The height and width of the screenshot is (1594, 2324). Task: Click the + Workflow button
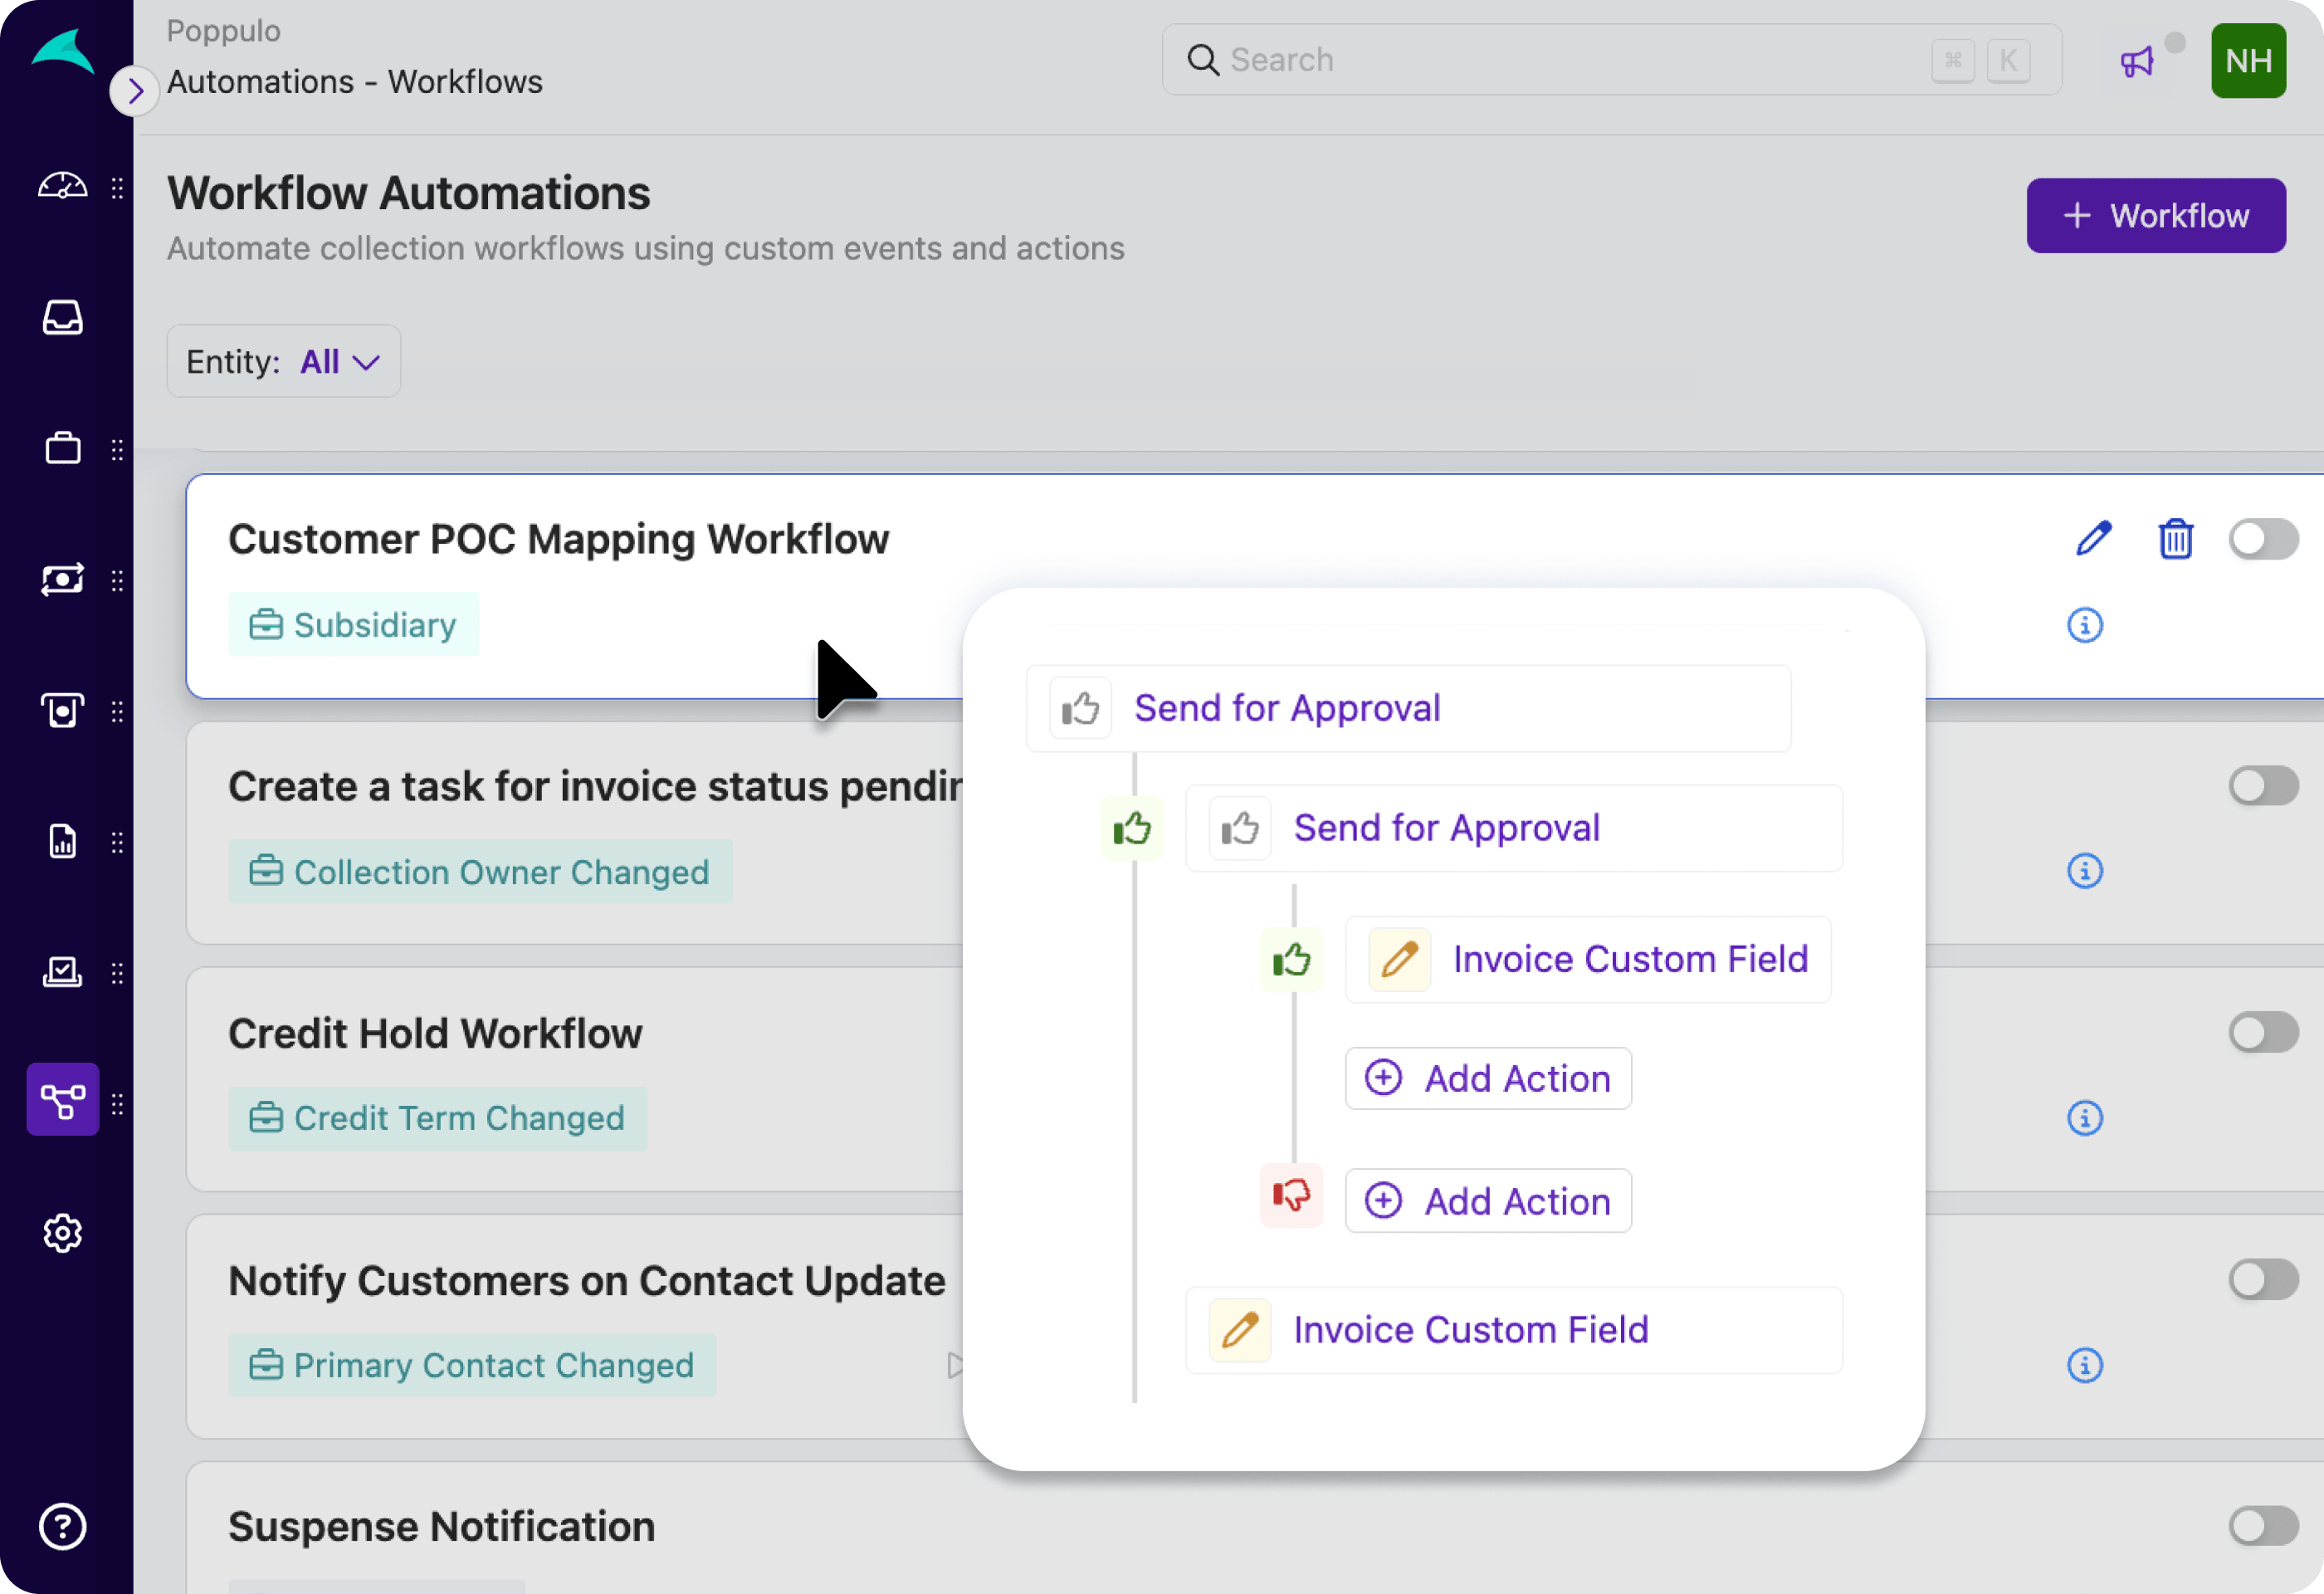pyautogui.click(x=2155, y=216)
